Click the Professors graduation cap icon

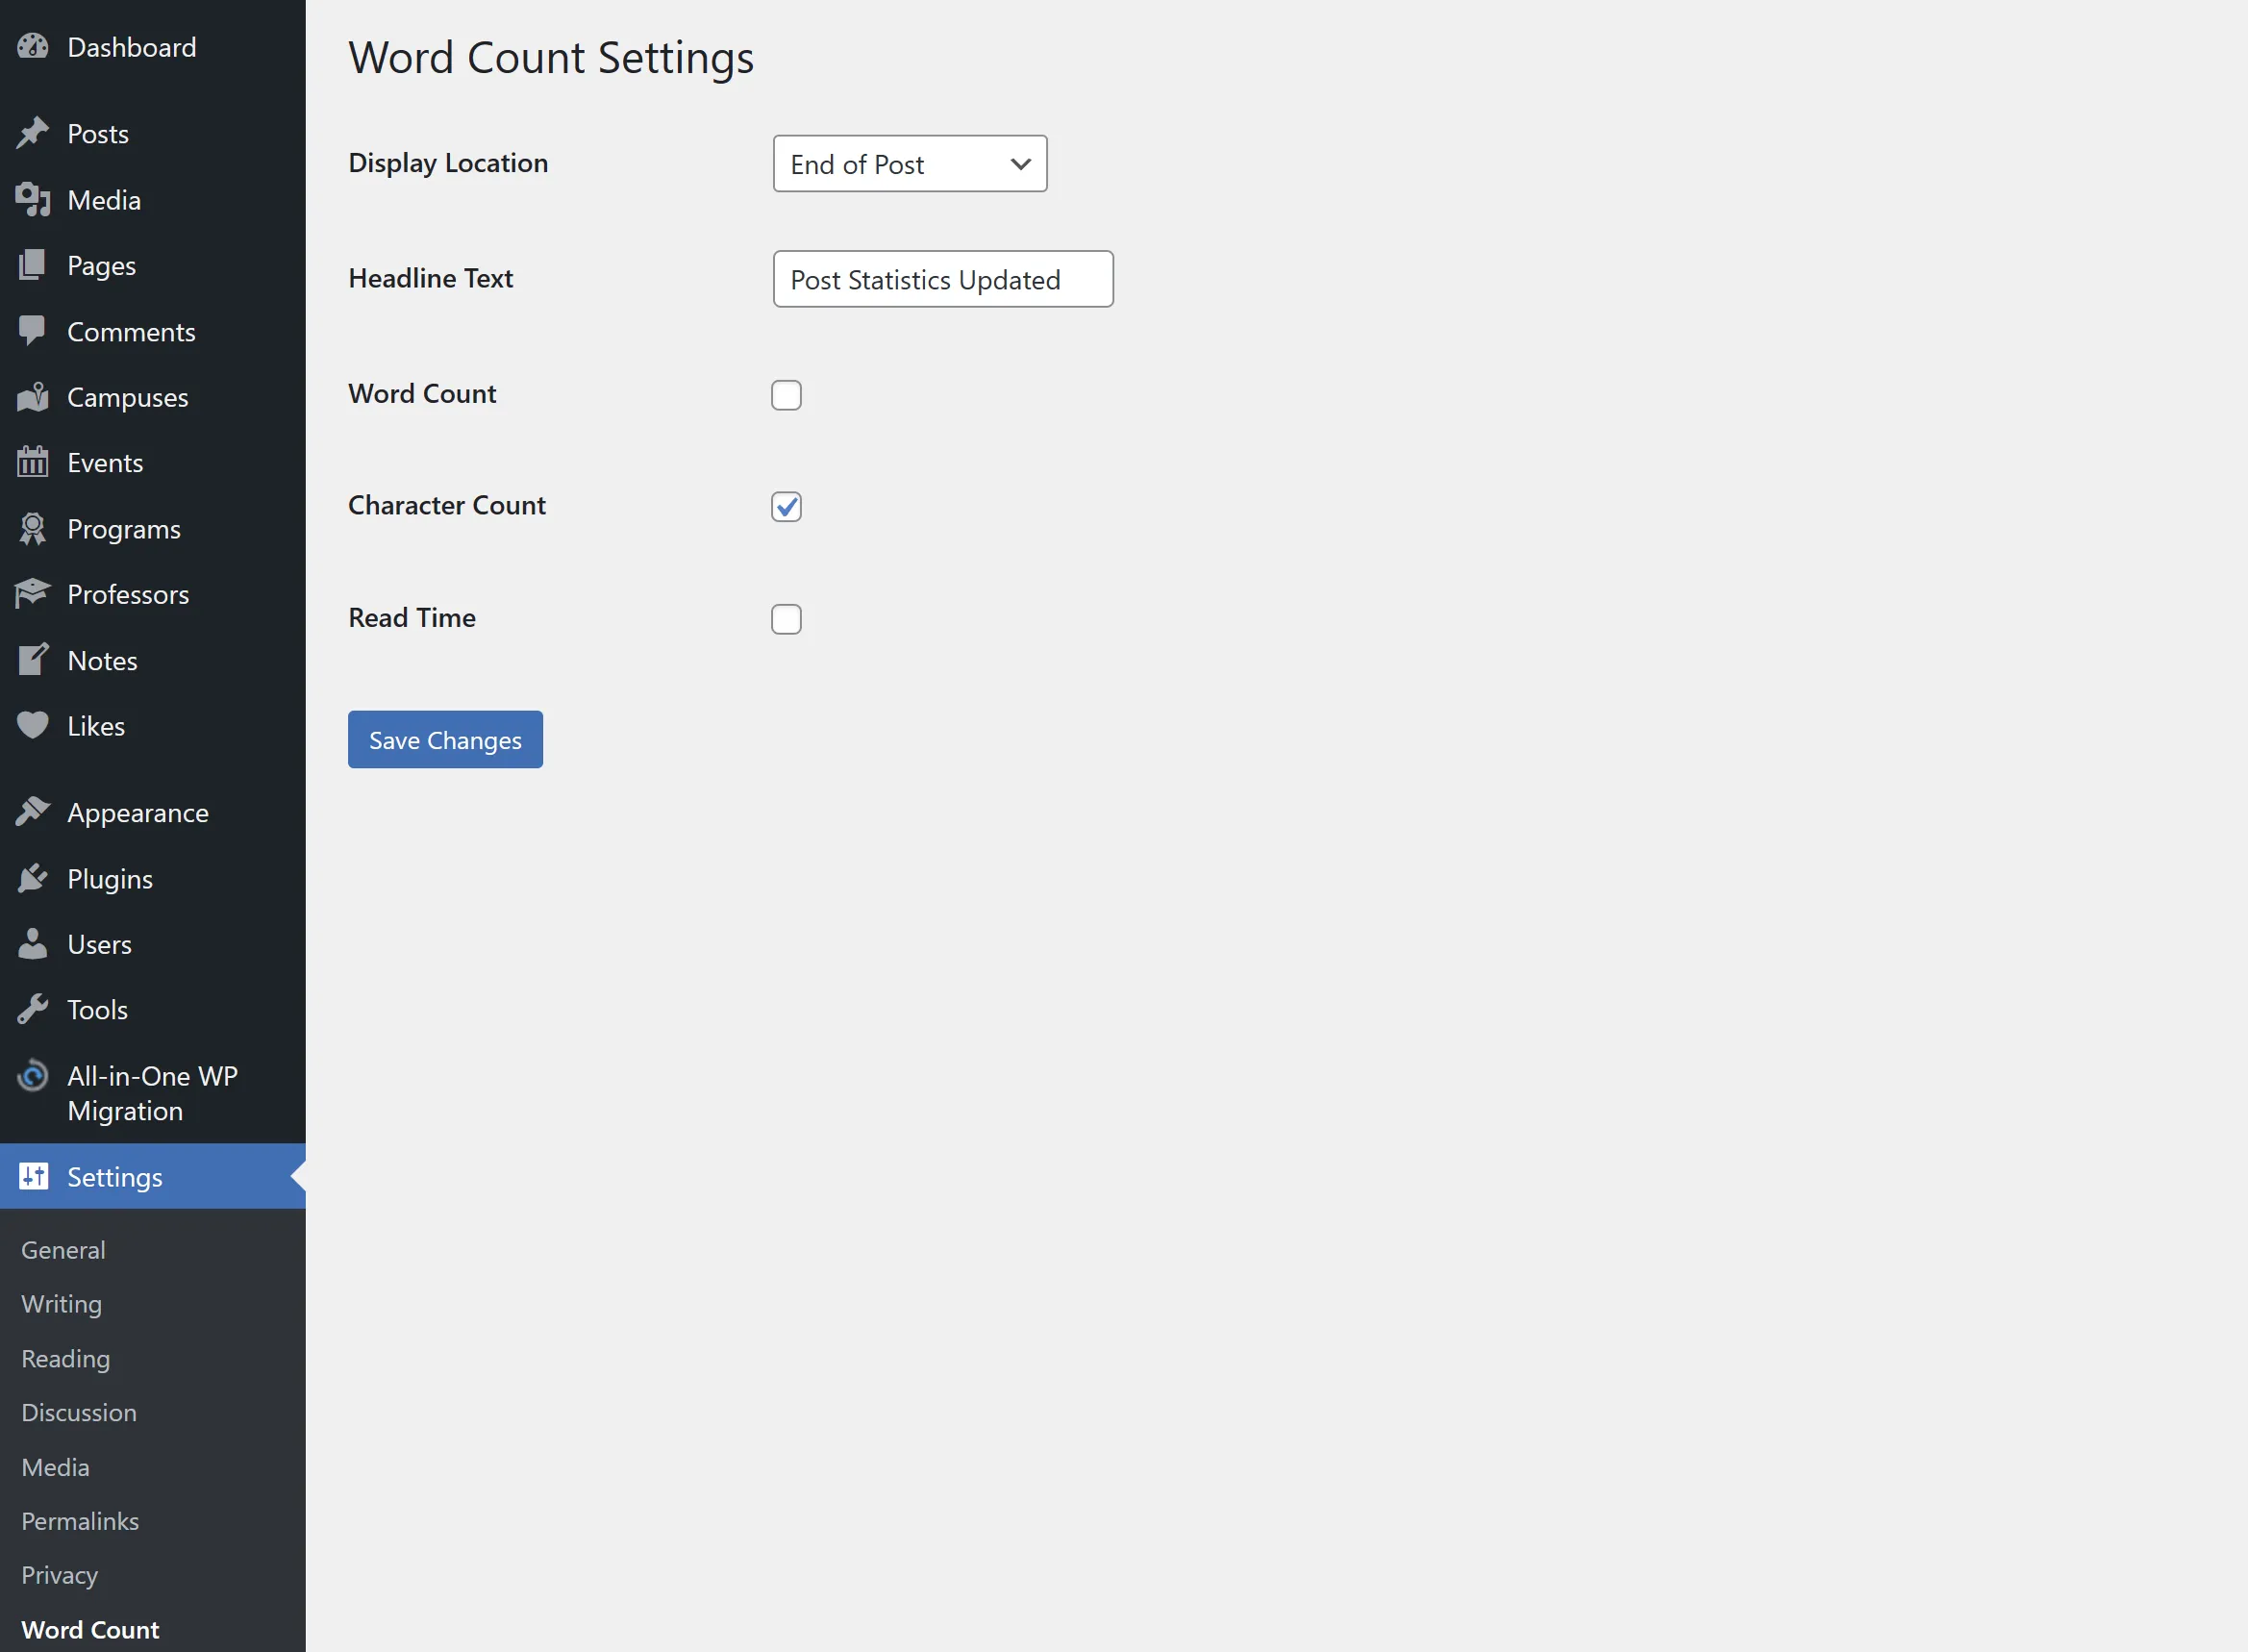pyautogui.click(x=32, y=594)
